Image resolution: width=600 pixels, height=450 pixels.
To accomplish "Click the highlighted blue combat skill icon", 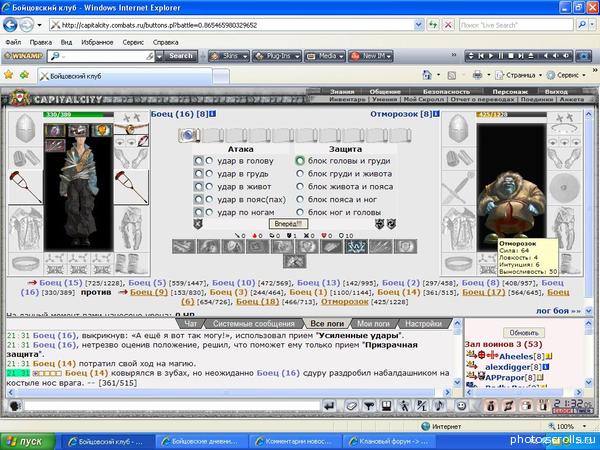I will click(x=355, y=246).
